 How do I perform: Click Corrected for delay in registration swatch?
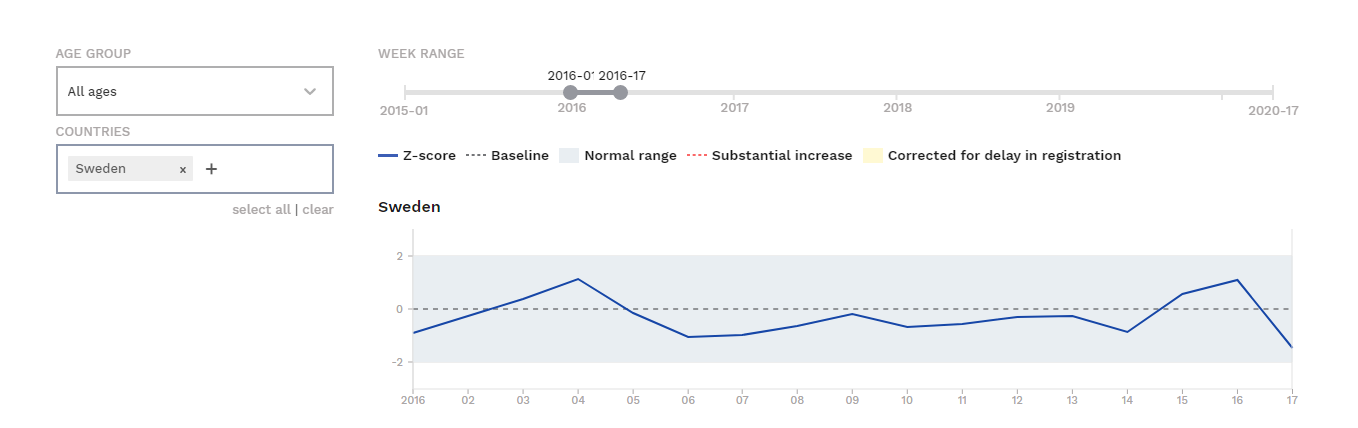[873, 156]
